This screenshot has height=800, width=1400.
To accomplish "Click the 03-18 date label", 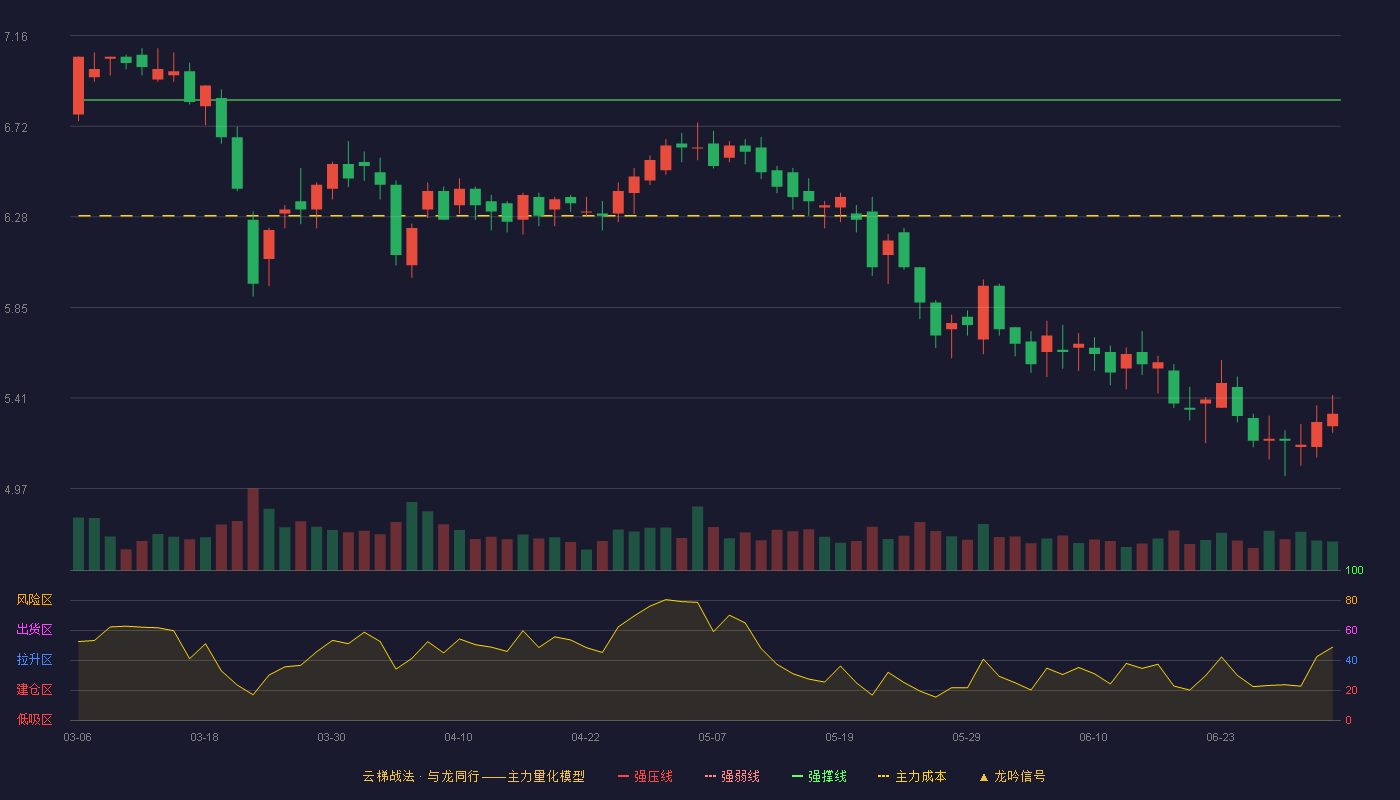I will pyautogui.click(x=204, y=737).
